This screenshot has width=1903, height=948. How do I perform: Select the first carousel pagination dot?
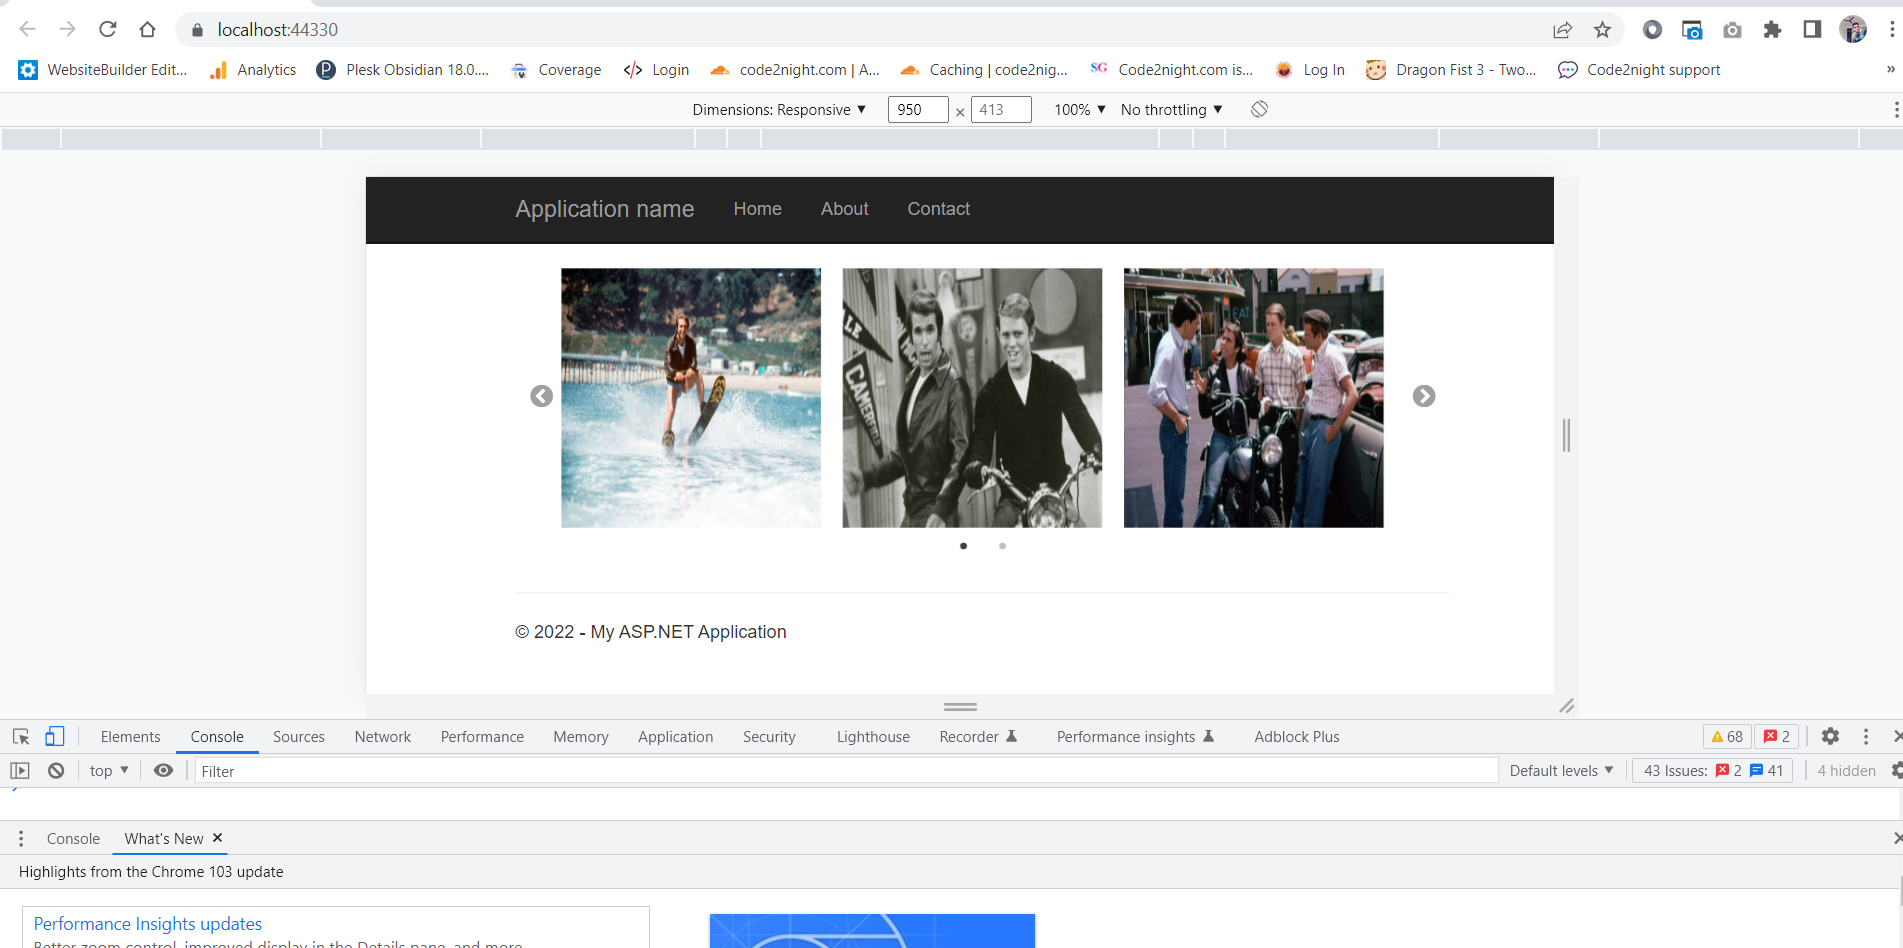pyautogui.click(x=963, y=546)
